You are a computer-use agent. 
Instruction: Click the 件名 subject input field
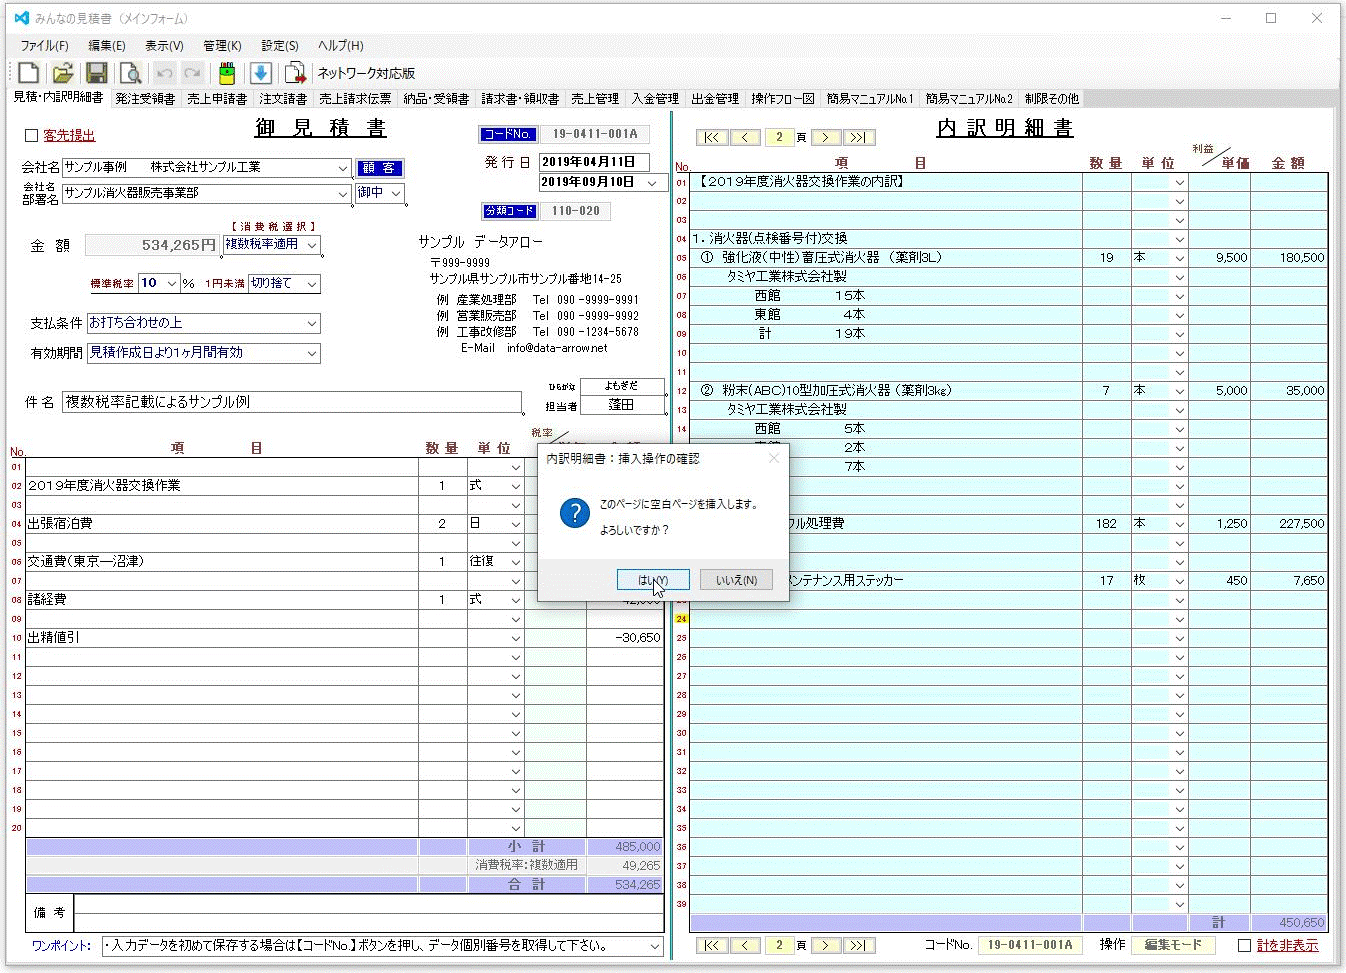(x=291, y=402)
